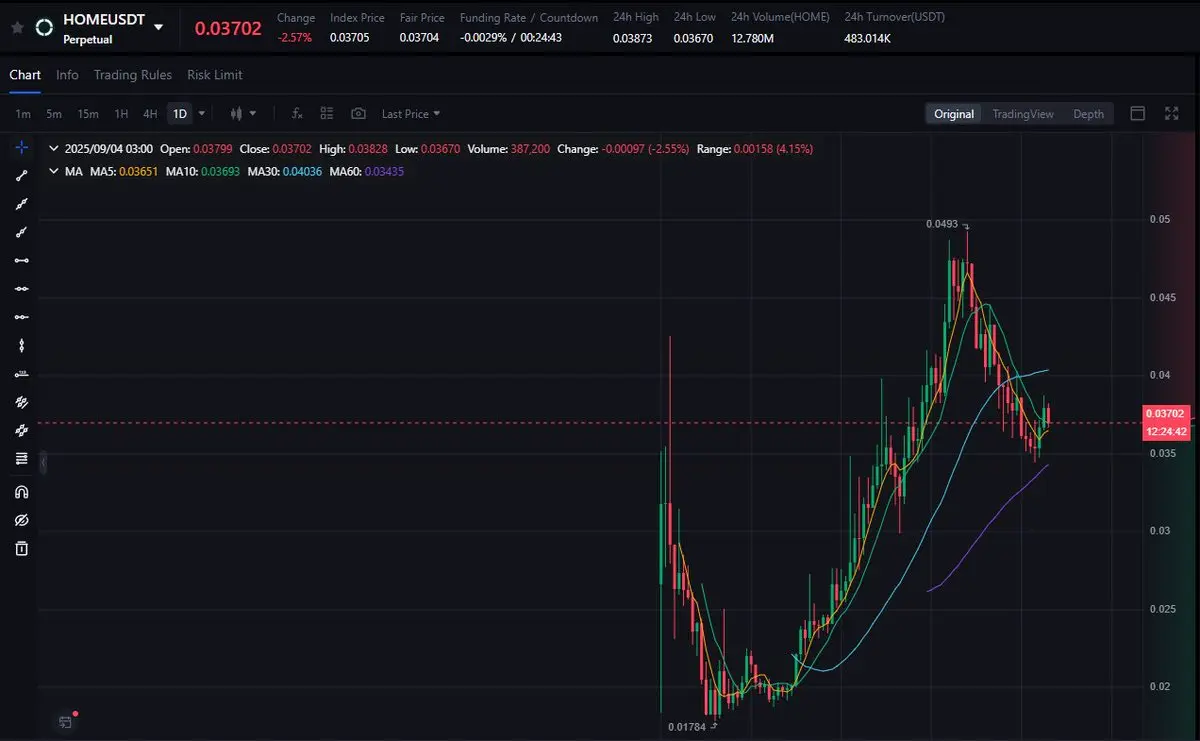The width and height of the screenshot is (1200, 741).
Task: Select the horizontal straight line tool
Action: [x=22, y=289]
